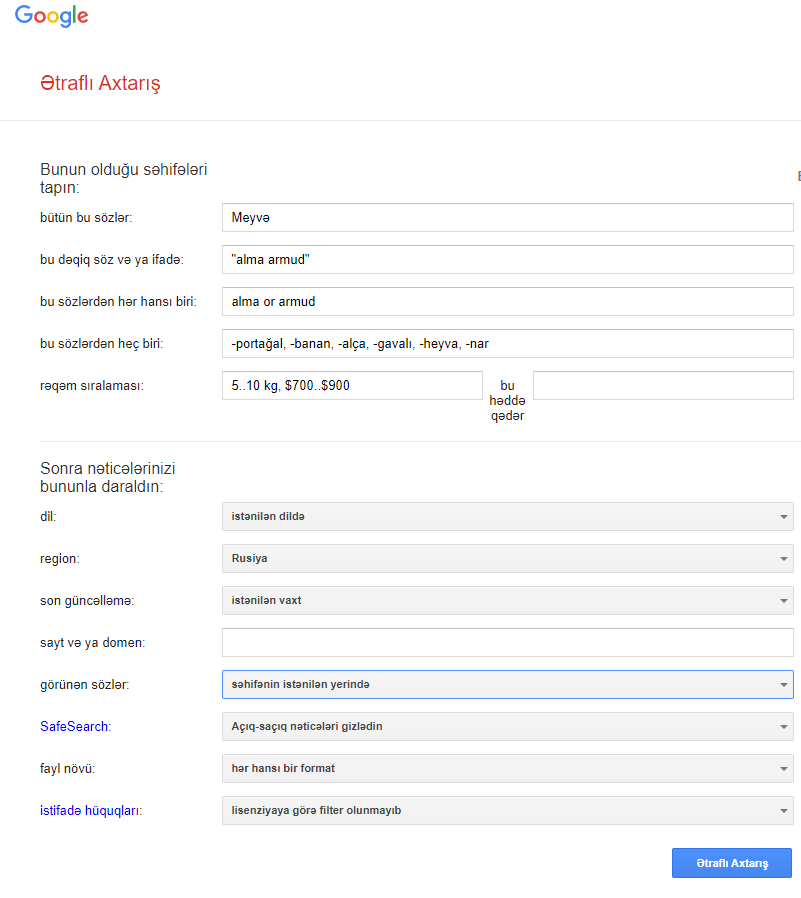Open the region dropdown showing Rusiya
The height and width of the screenshot is (898, 801).
point(507,558)
